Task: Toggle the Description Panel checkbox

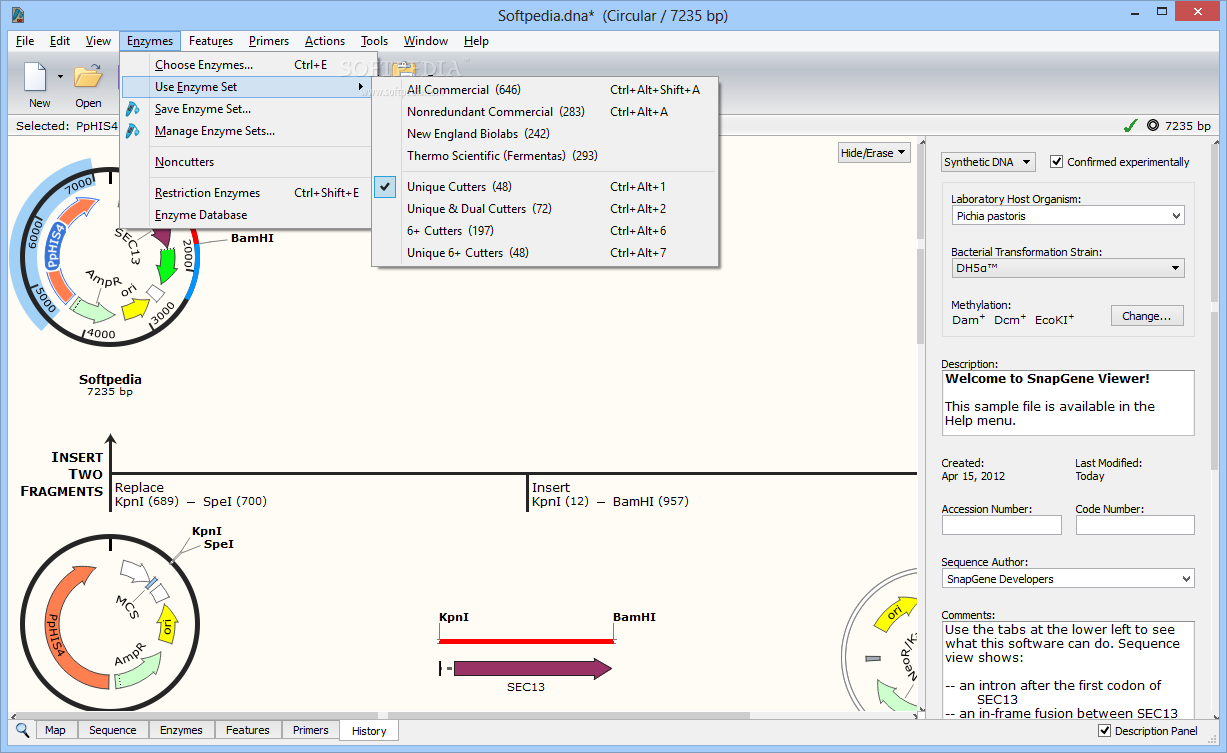Action: pos(1104,731)
